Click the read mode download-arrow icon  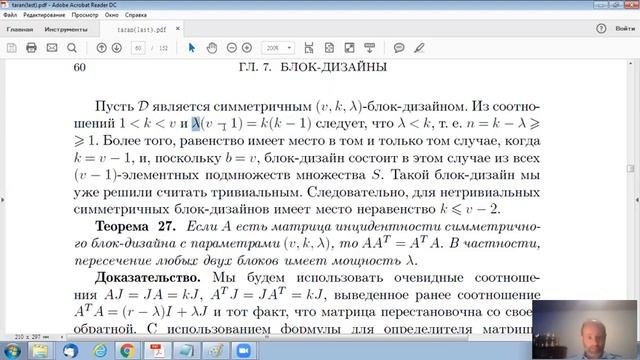370,48
